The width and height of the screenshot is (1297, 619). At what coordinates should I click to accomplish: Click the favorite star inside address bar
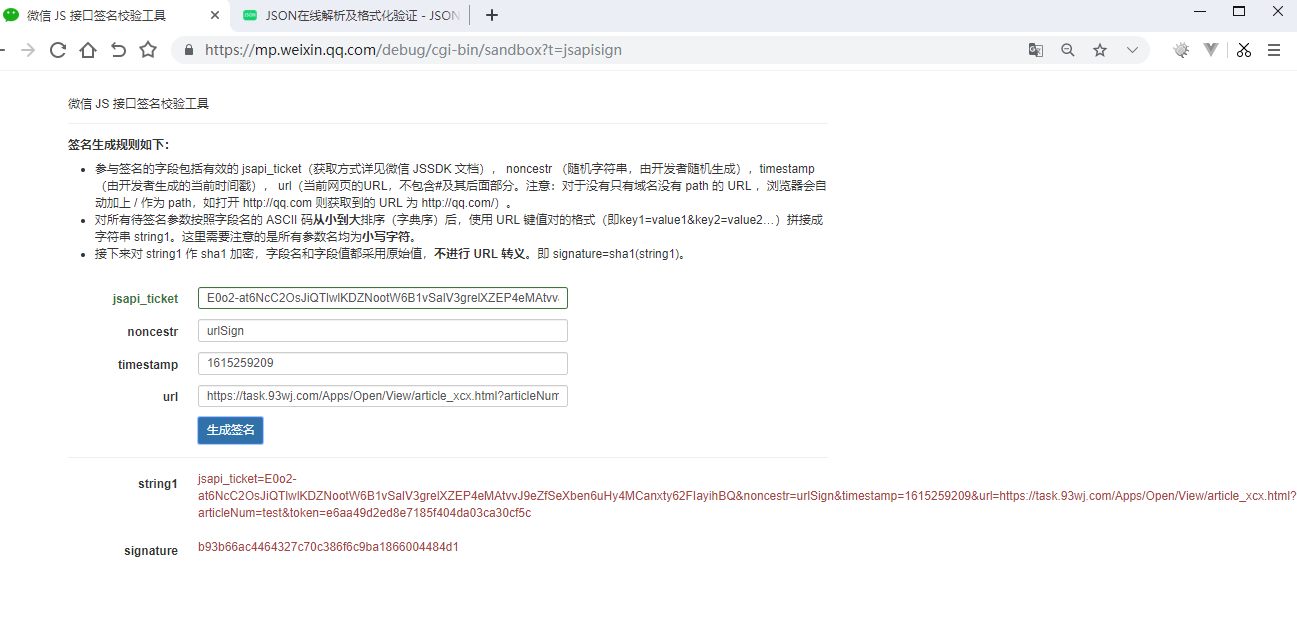click(x=1100, y=50)
